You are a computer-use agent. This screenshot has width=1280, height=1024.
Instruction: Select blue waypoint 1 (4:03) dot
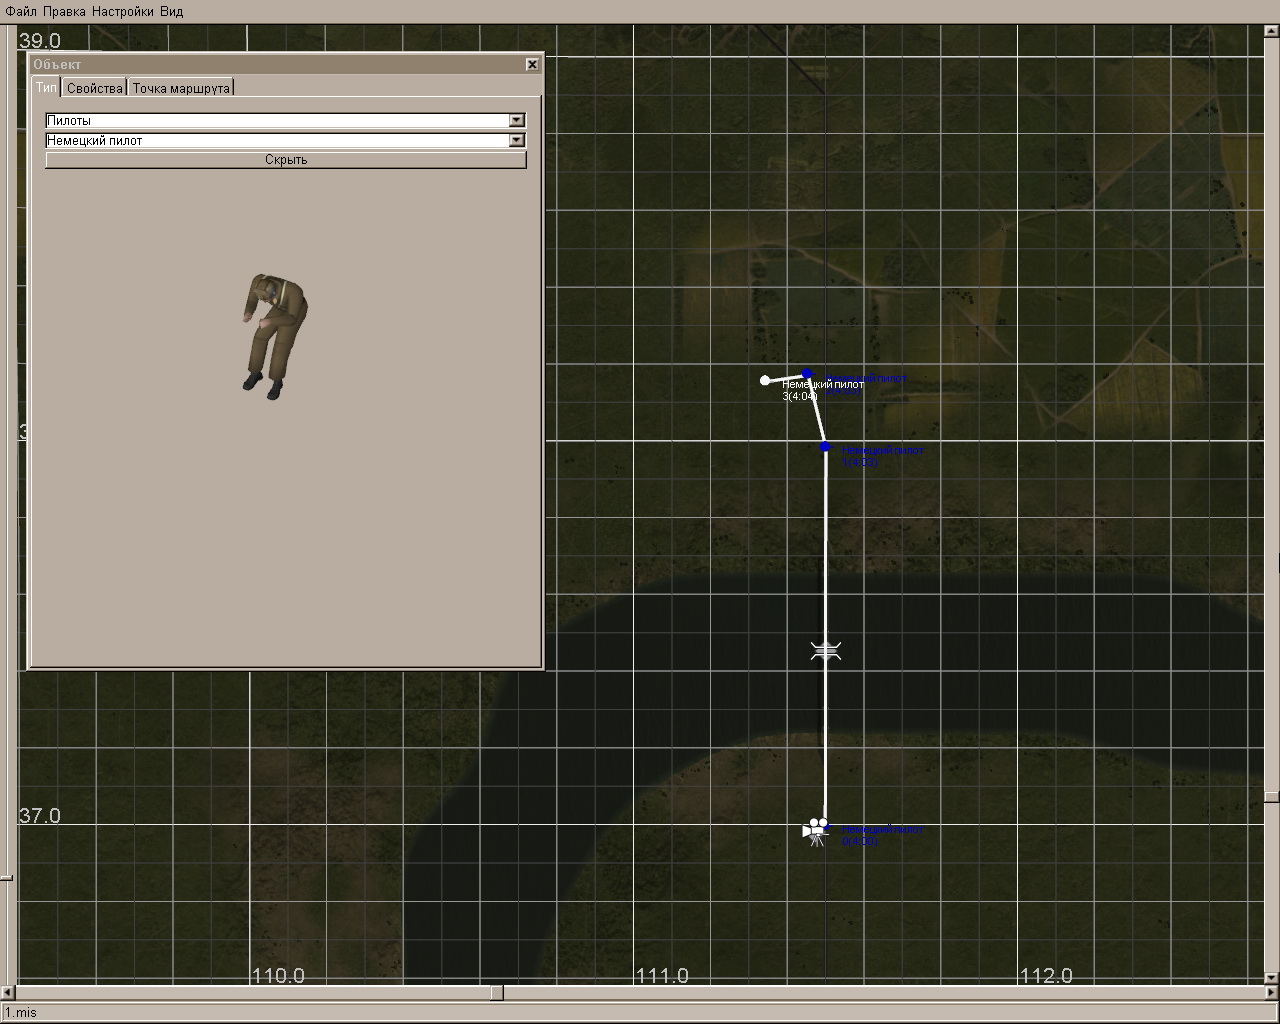[x=825, y=447]
